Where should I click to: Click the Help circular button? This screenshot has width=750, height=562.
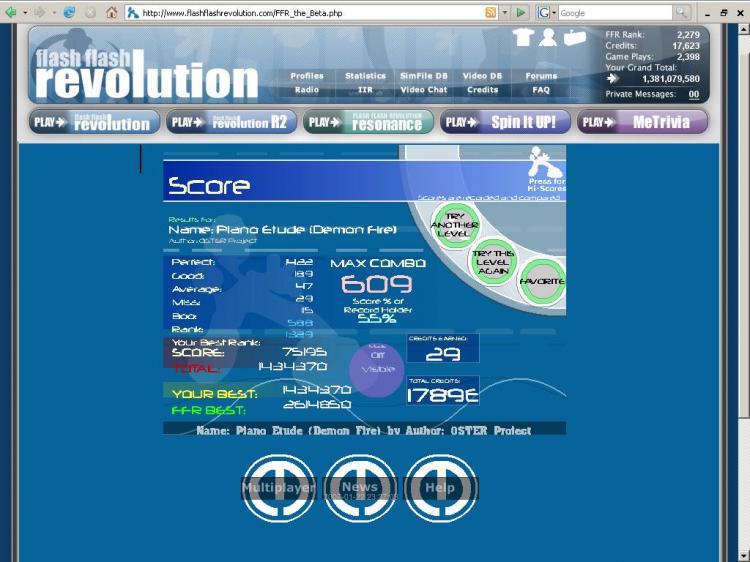(441, 488)
